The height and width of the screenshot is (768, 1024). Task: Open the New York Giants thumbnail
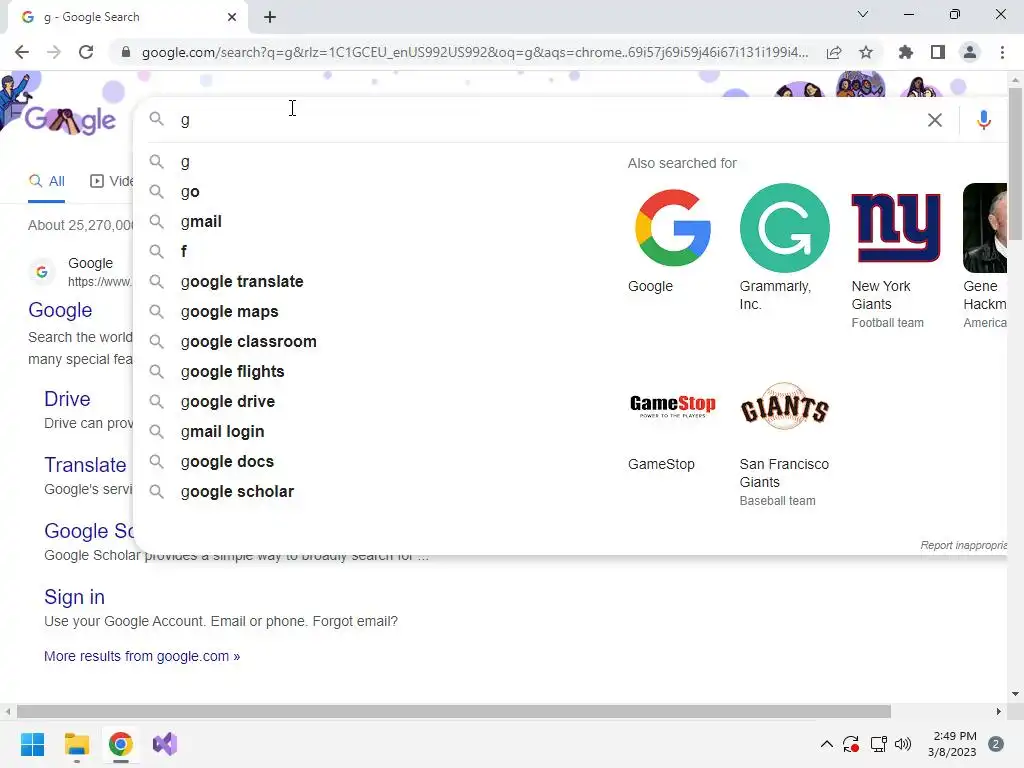(896, 228)
